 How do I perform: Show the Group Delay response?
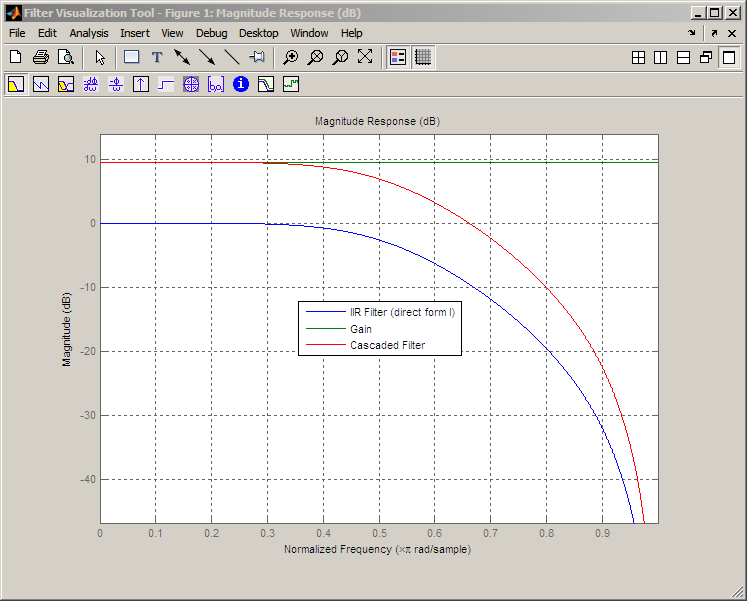(x=91, y=85)
